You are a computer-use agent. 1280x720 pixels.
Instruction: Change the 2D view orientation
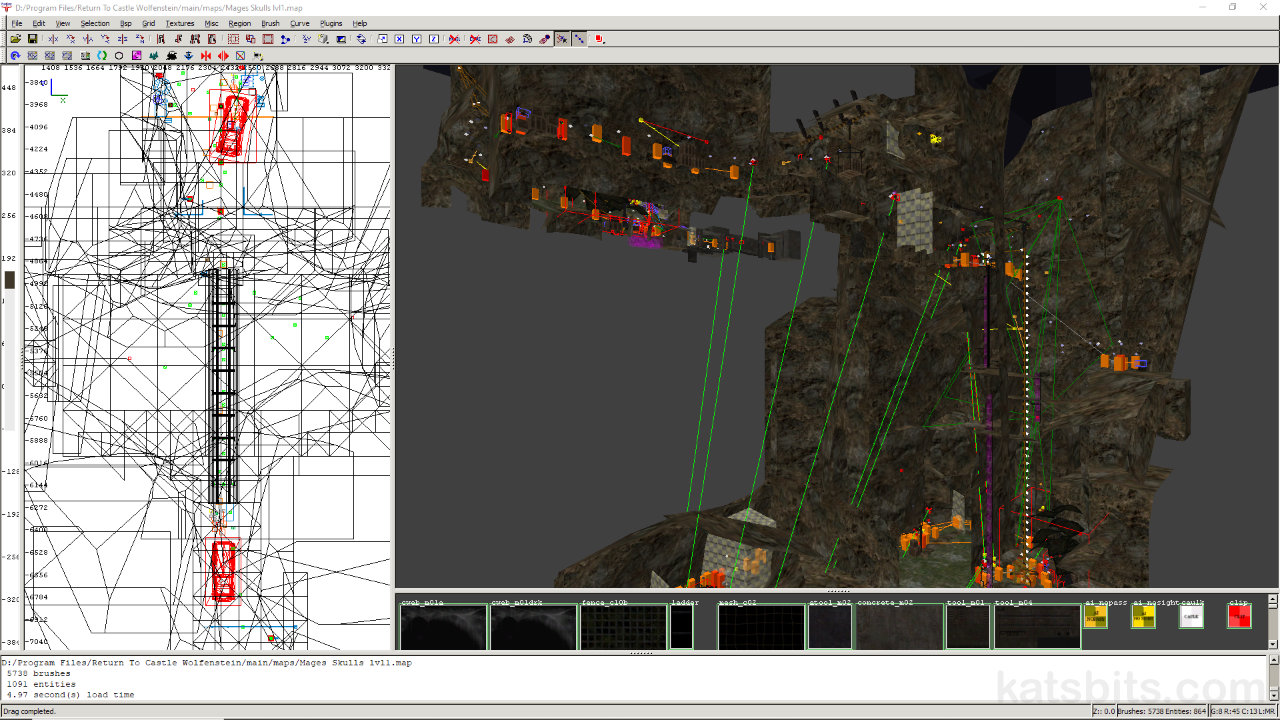pos(306,39)
